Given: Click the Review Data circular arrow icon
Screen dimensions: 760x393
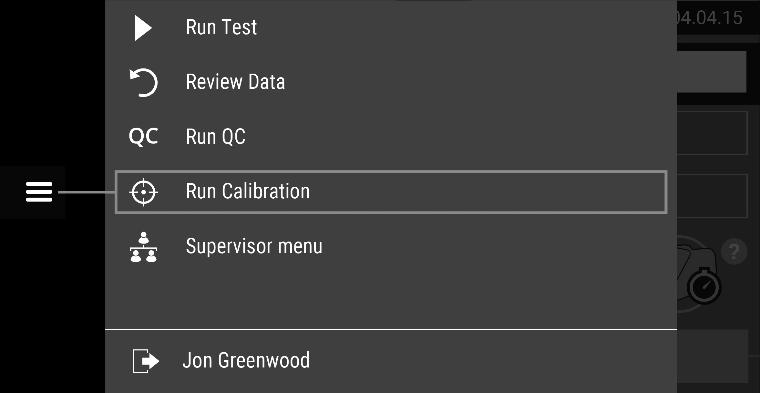Looking at the screenshot, I should [x=143, y=83].
